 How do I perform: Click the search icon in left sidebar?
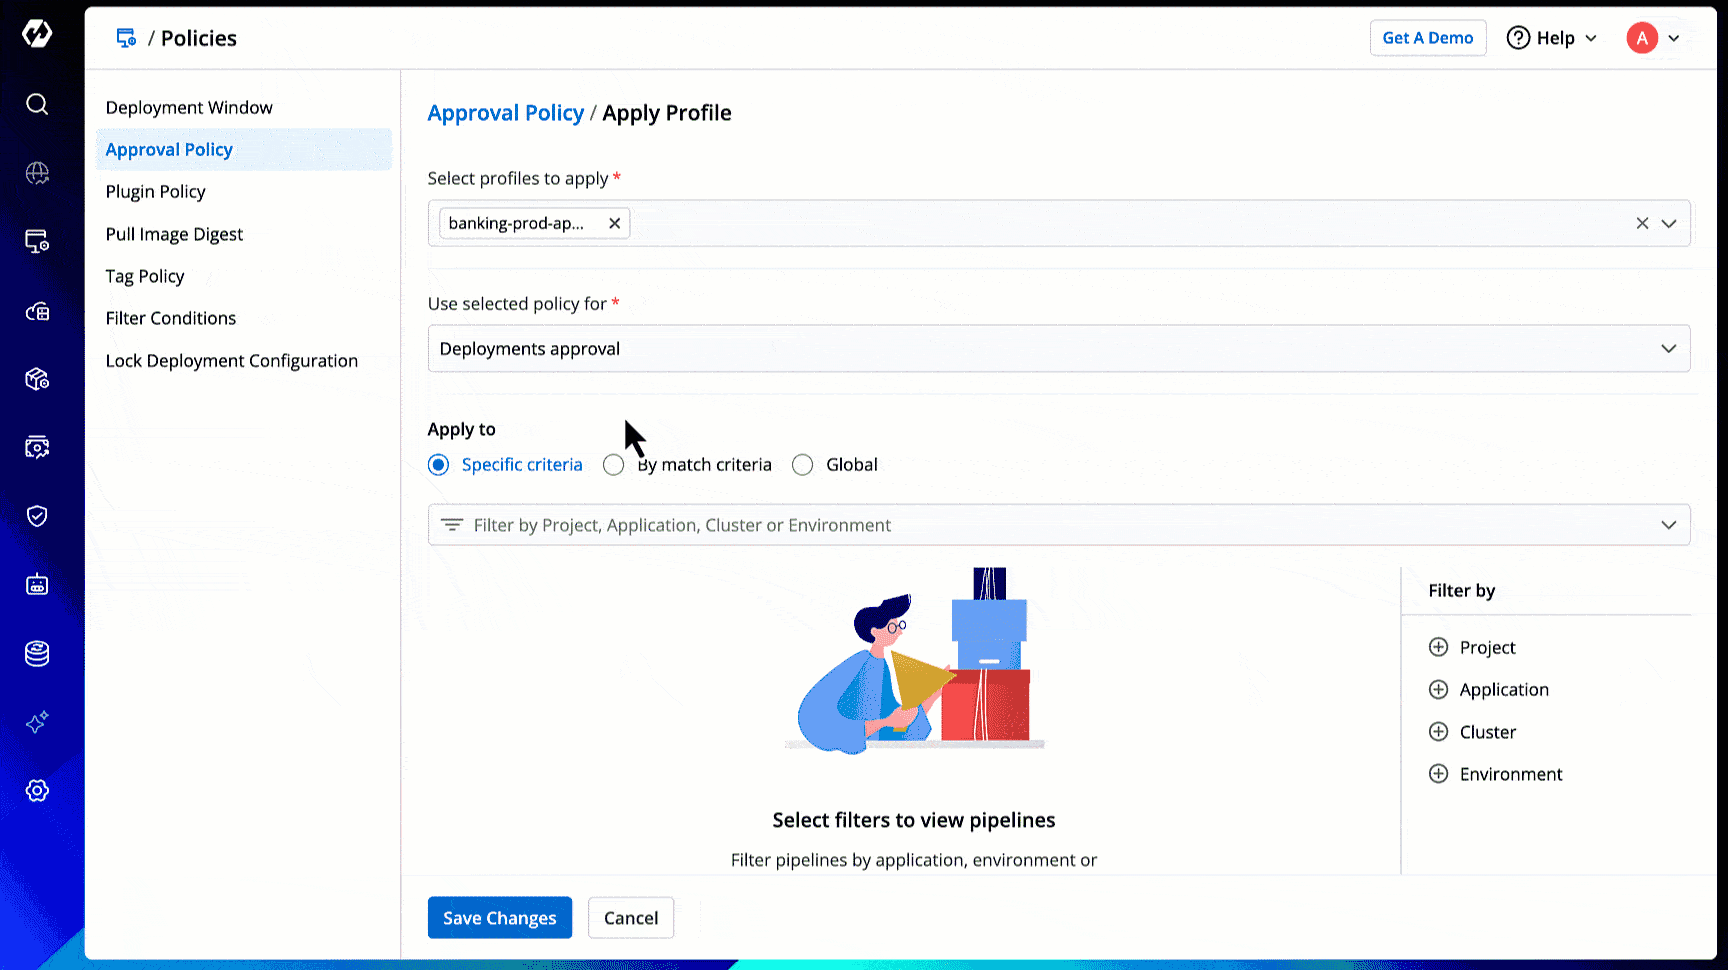tap(37, 104)
